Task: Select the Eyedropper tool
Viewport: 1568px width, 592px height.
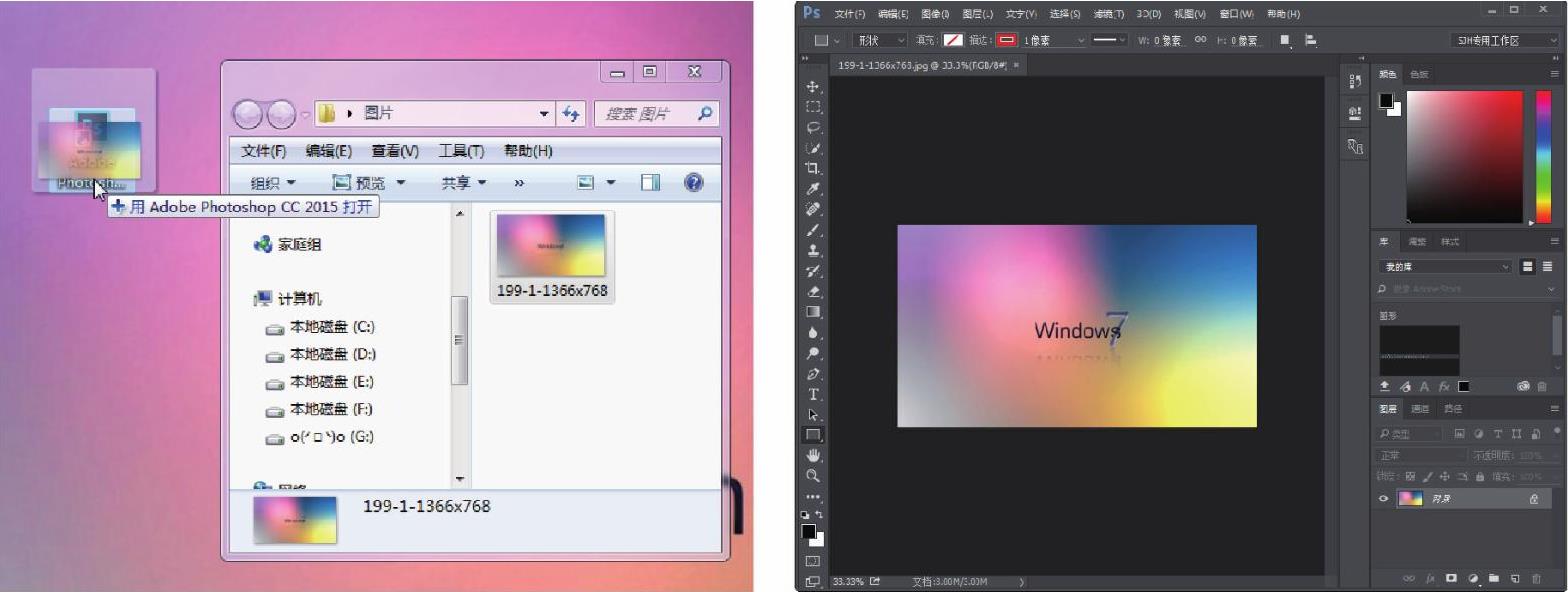Action: coord(813,188)
